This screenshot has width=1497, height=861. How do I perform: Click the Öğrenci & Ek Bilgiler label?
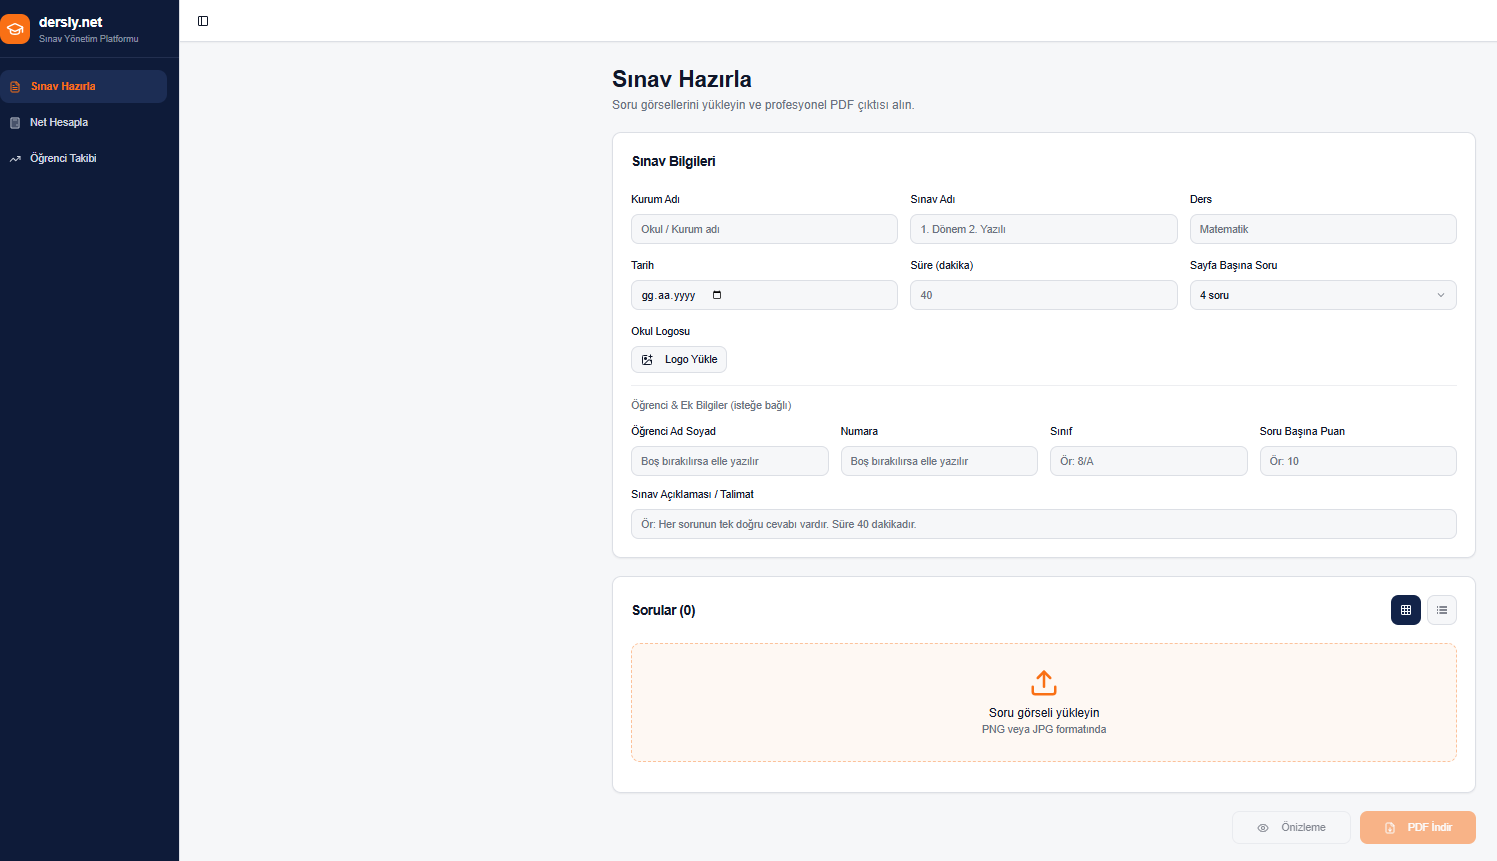[x=711, y=405]
